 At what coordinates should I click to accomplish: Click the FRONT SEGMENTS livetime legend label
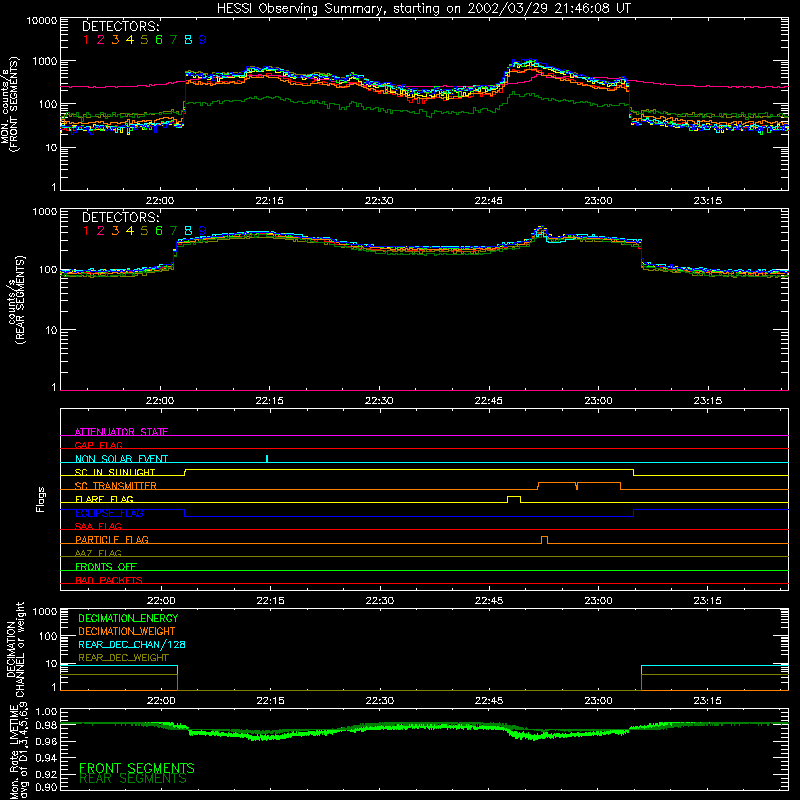point(137,768)
